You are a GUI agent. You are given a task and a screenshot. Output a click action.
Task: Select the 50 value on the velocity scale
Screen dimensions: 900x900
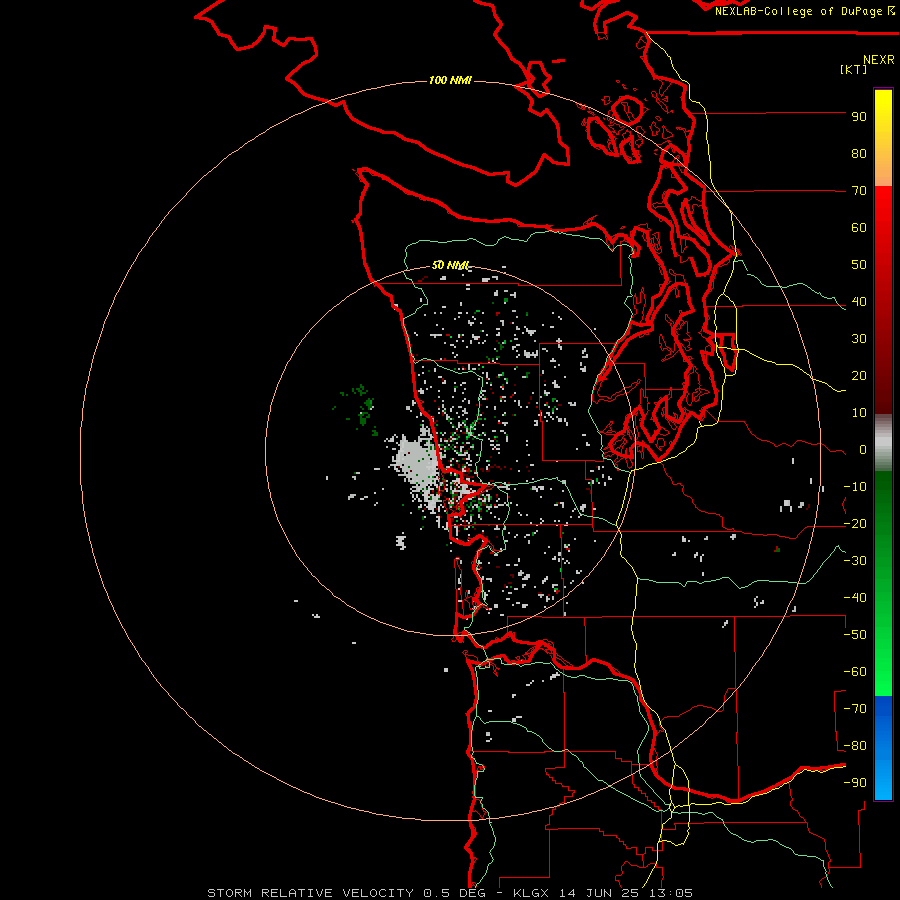[x=859, y=265]
